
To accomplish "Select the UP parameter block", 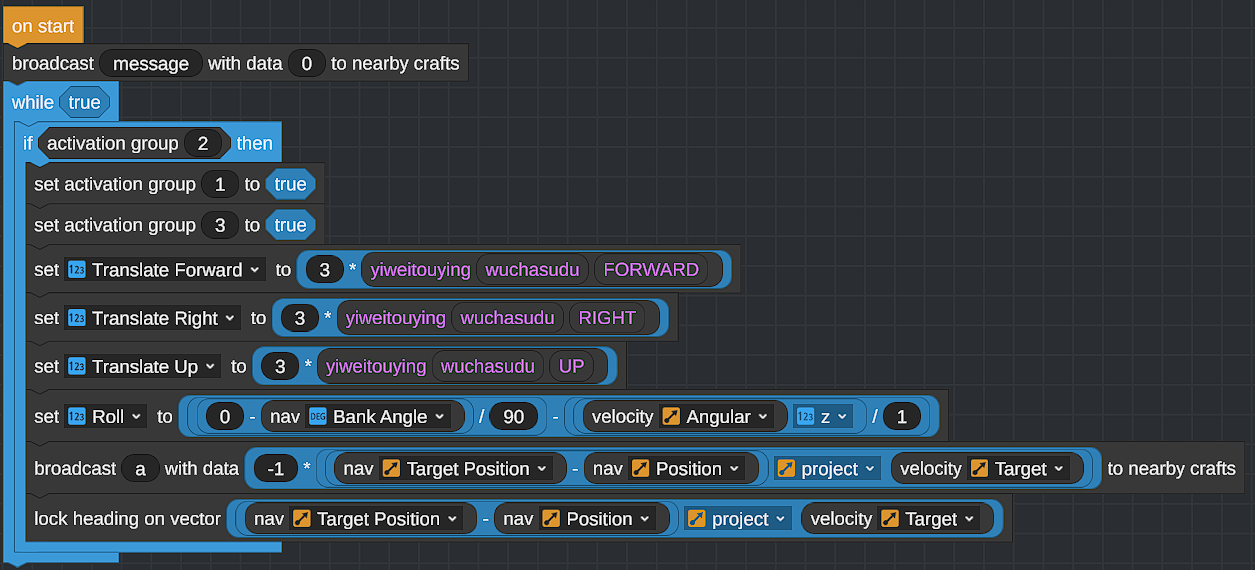I will (x=571, y=367).
